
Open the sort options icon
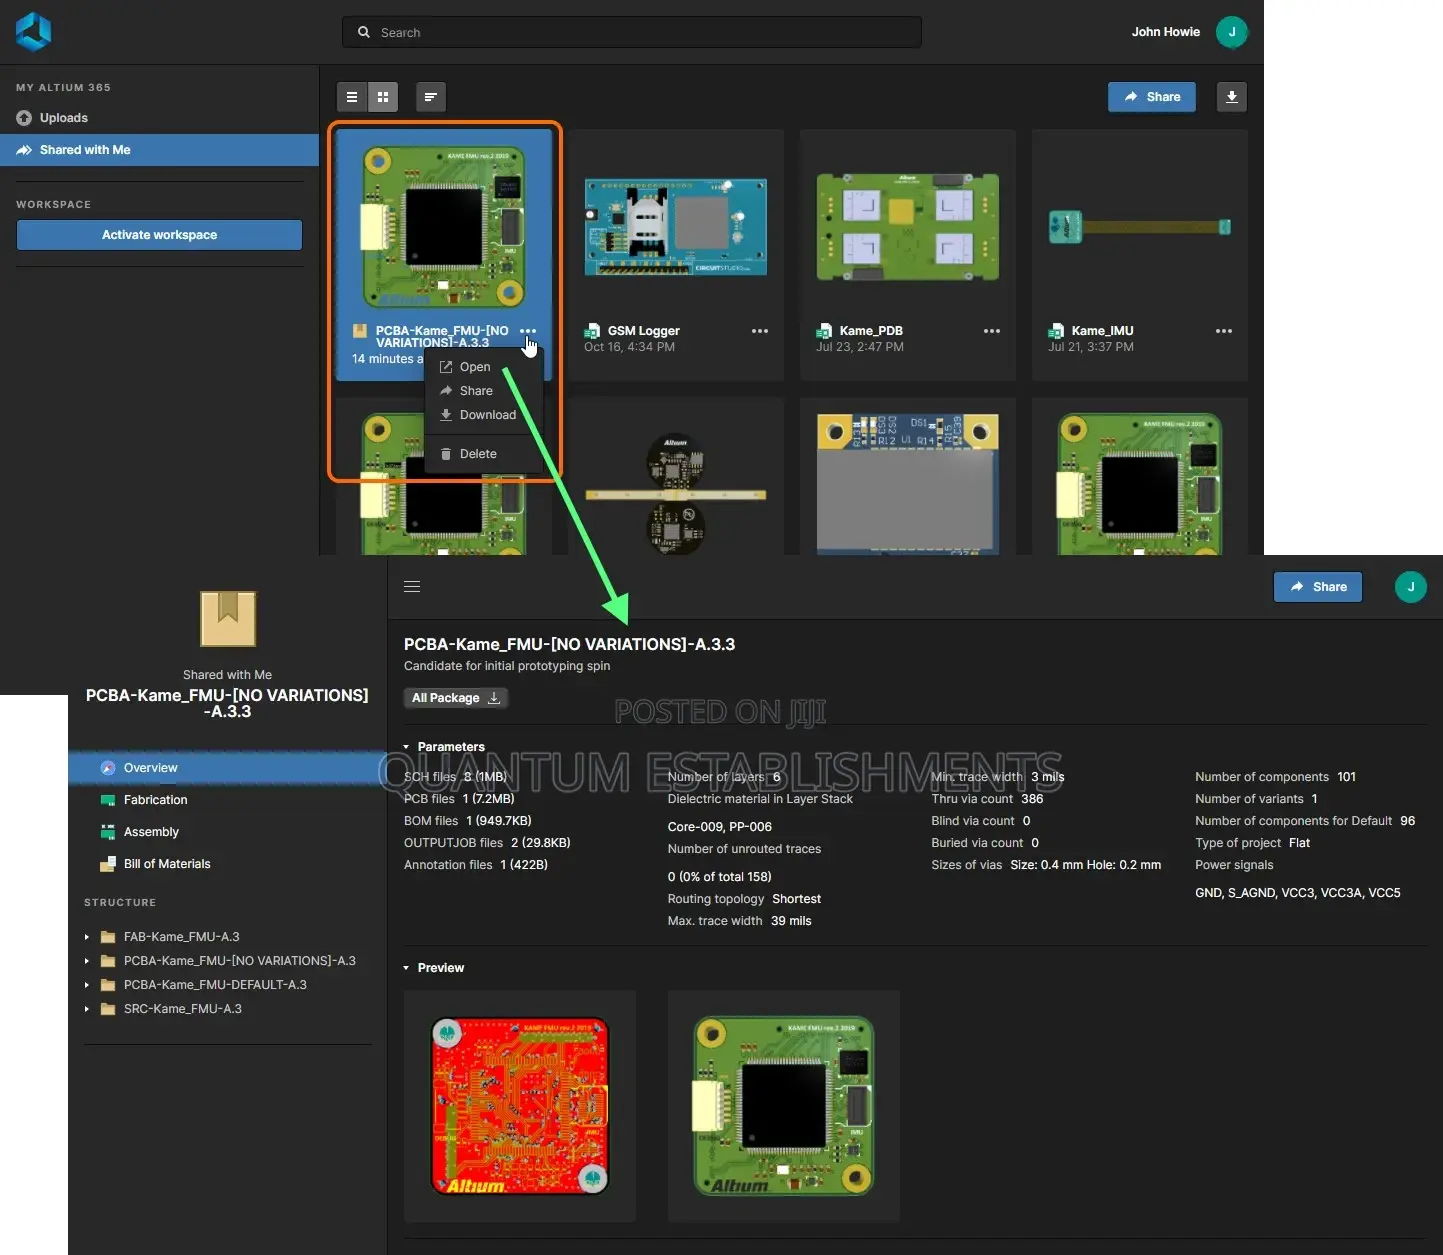[430, 97]
